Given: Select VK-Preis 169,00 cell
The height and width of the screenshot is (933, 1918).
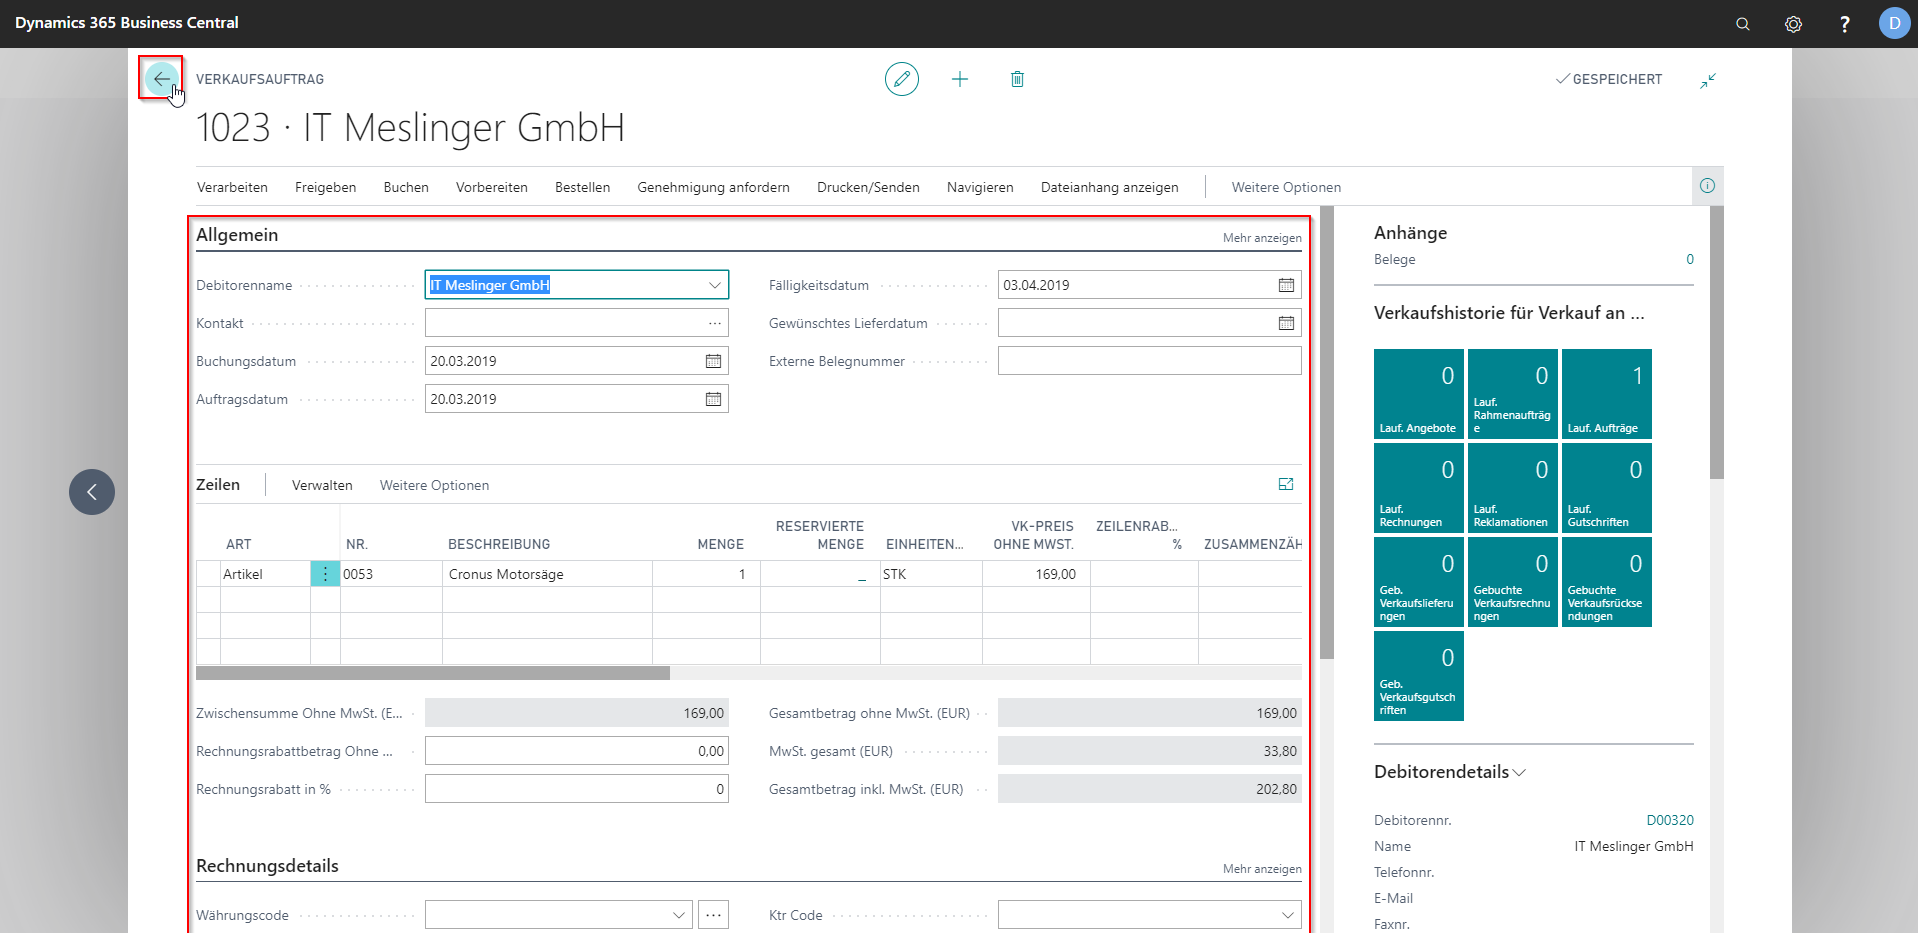Looking at the screenshot, I should pos(1036,574).
